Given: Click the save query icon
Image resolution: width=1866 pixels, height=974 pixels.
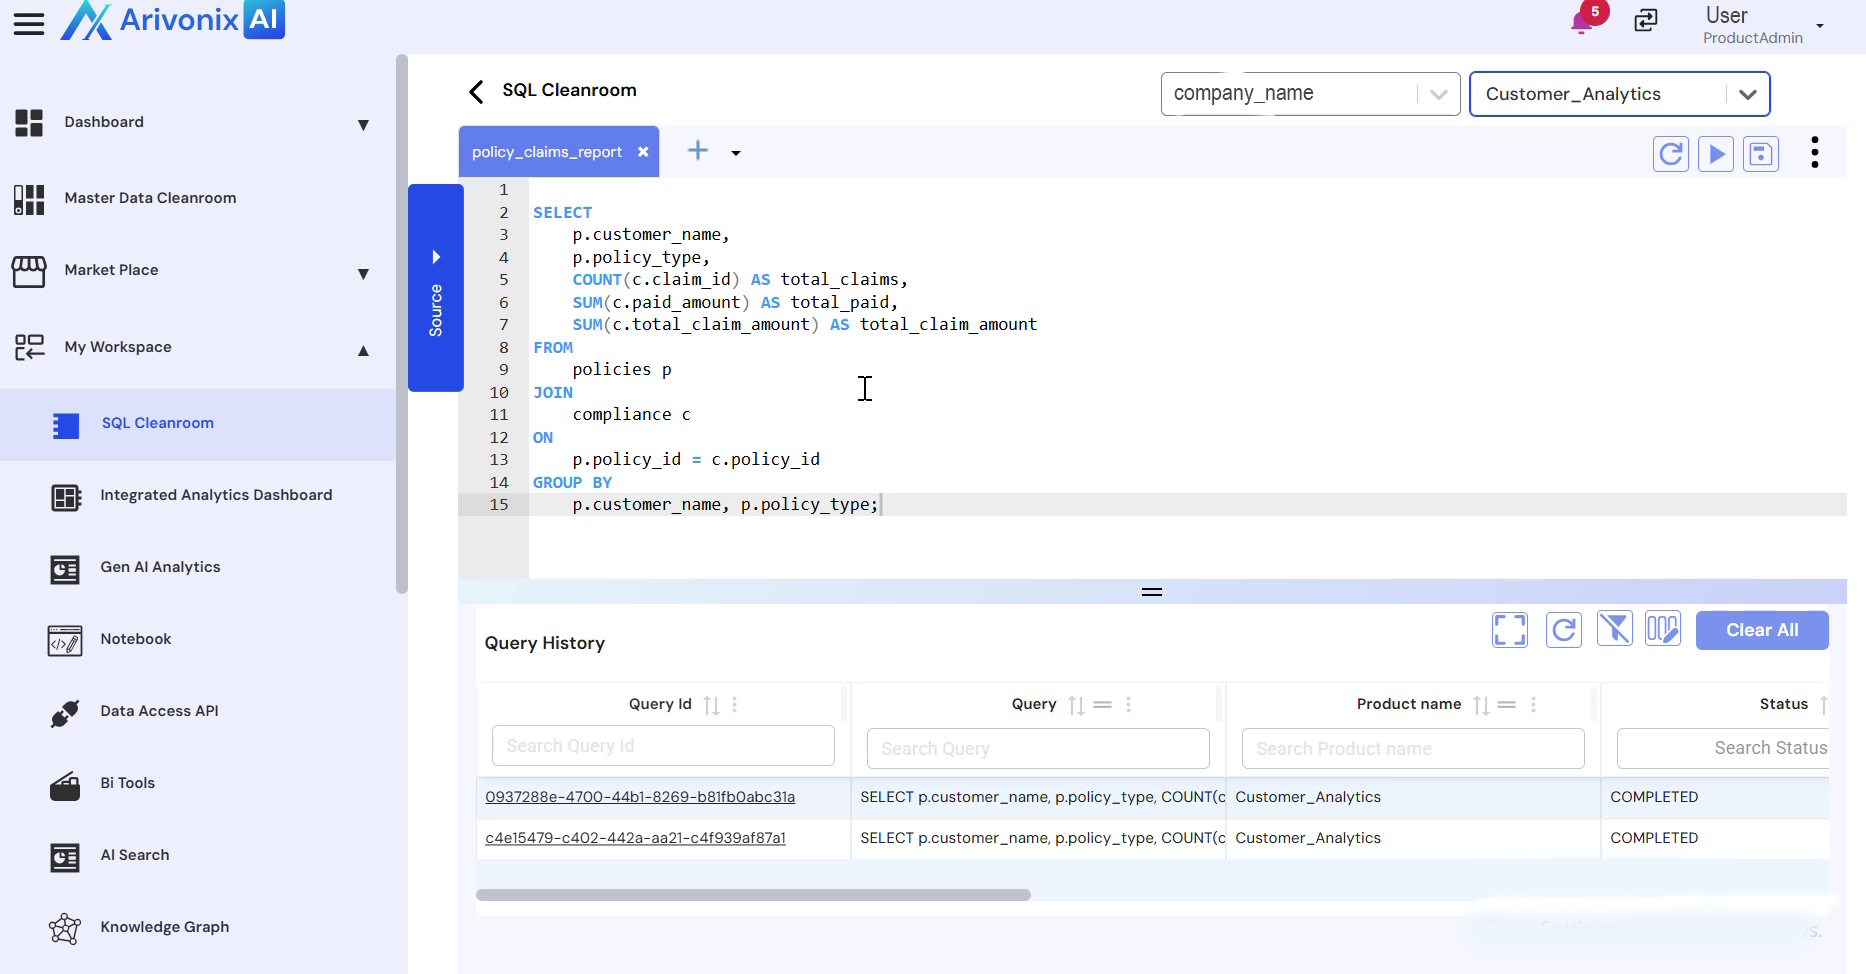Looking at the screenshot, I should click(x=1760, y=154).
